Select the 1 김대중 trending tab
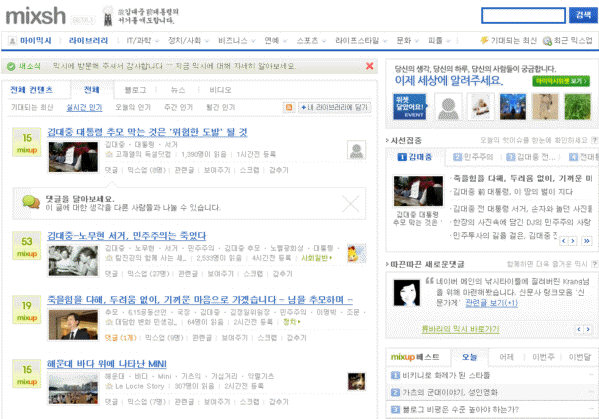 tap(415, 157)
